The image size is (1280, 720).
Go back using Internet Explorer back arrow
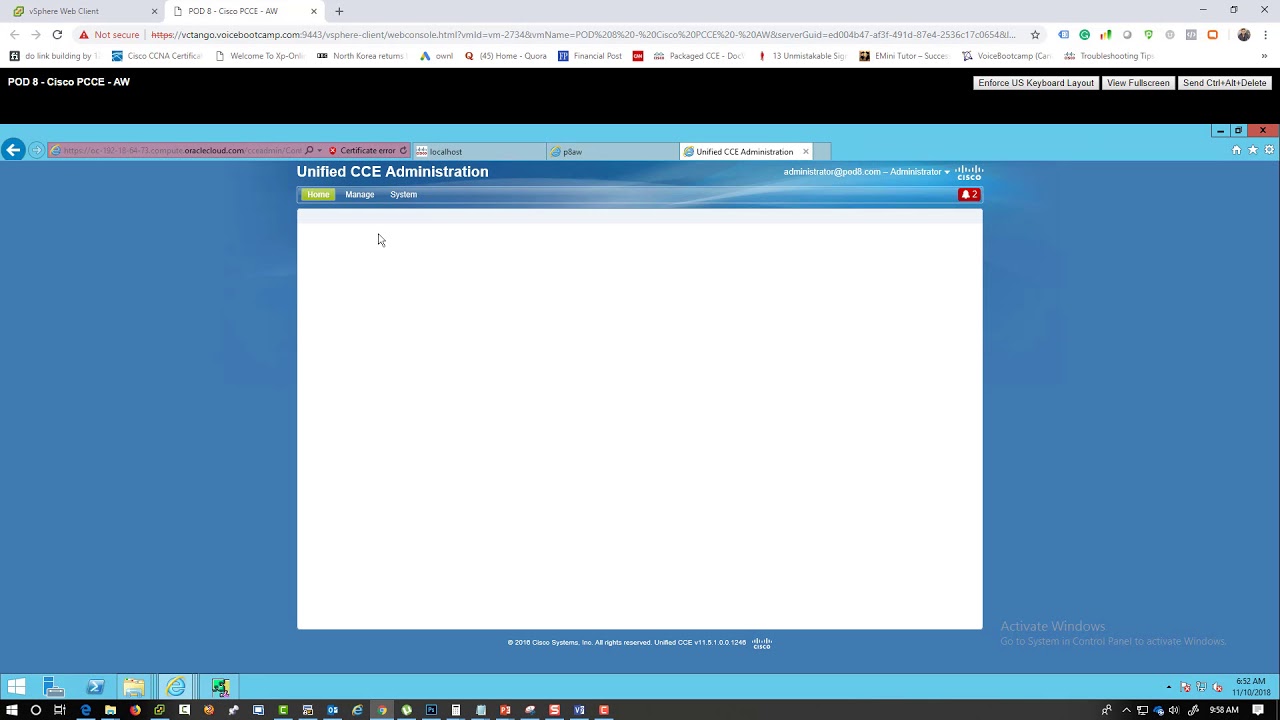tap(13, 150)
